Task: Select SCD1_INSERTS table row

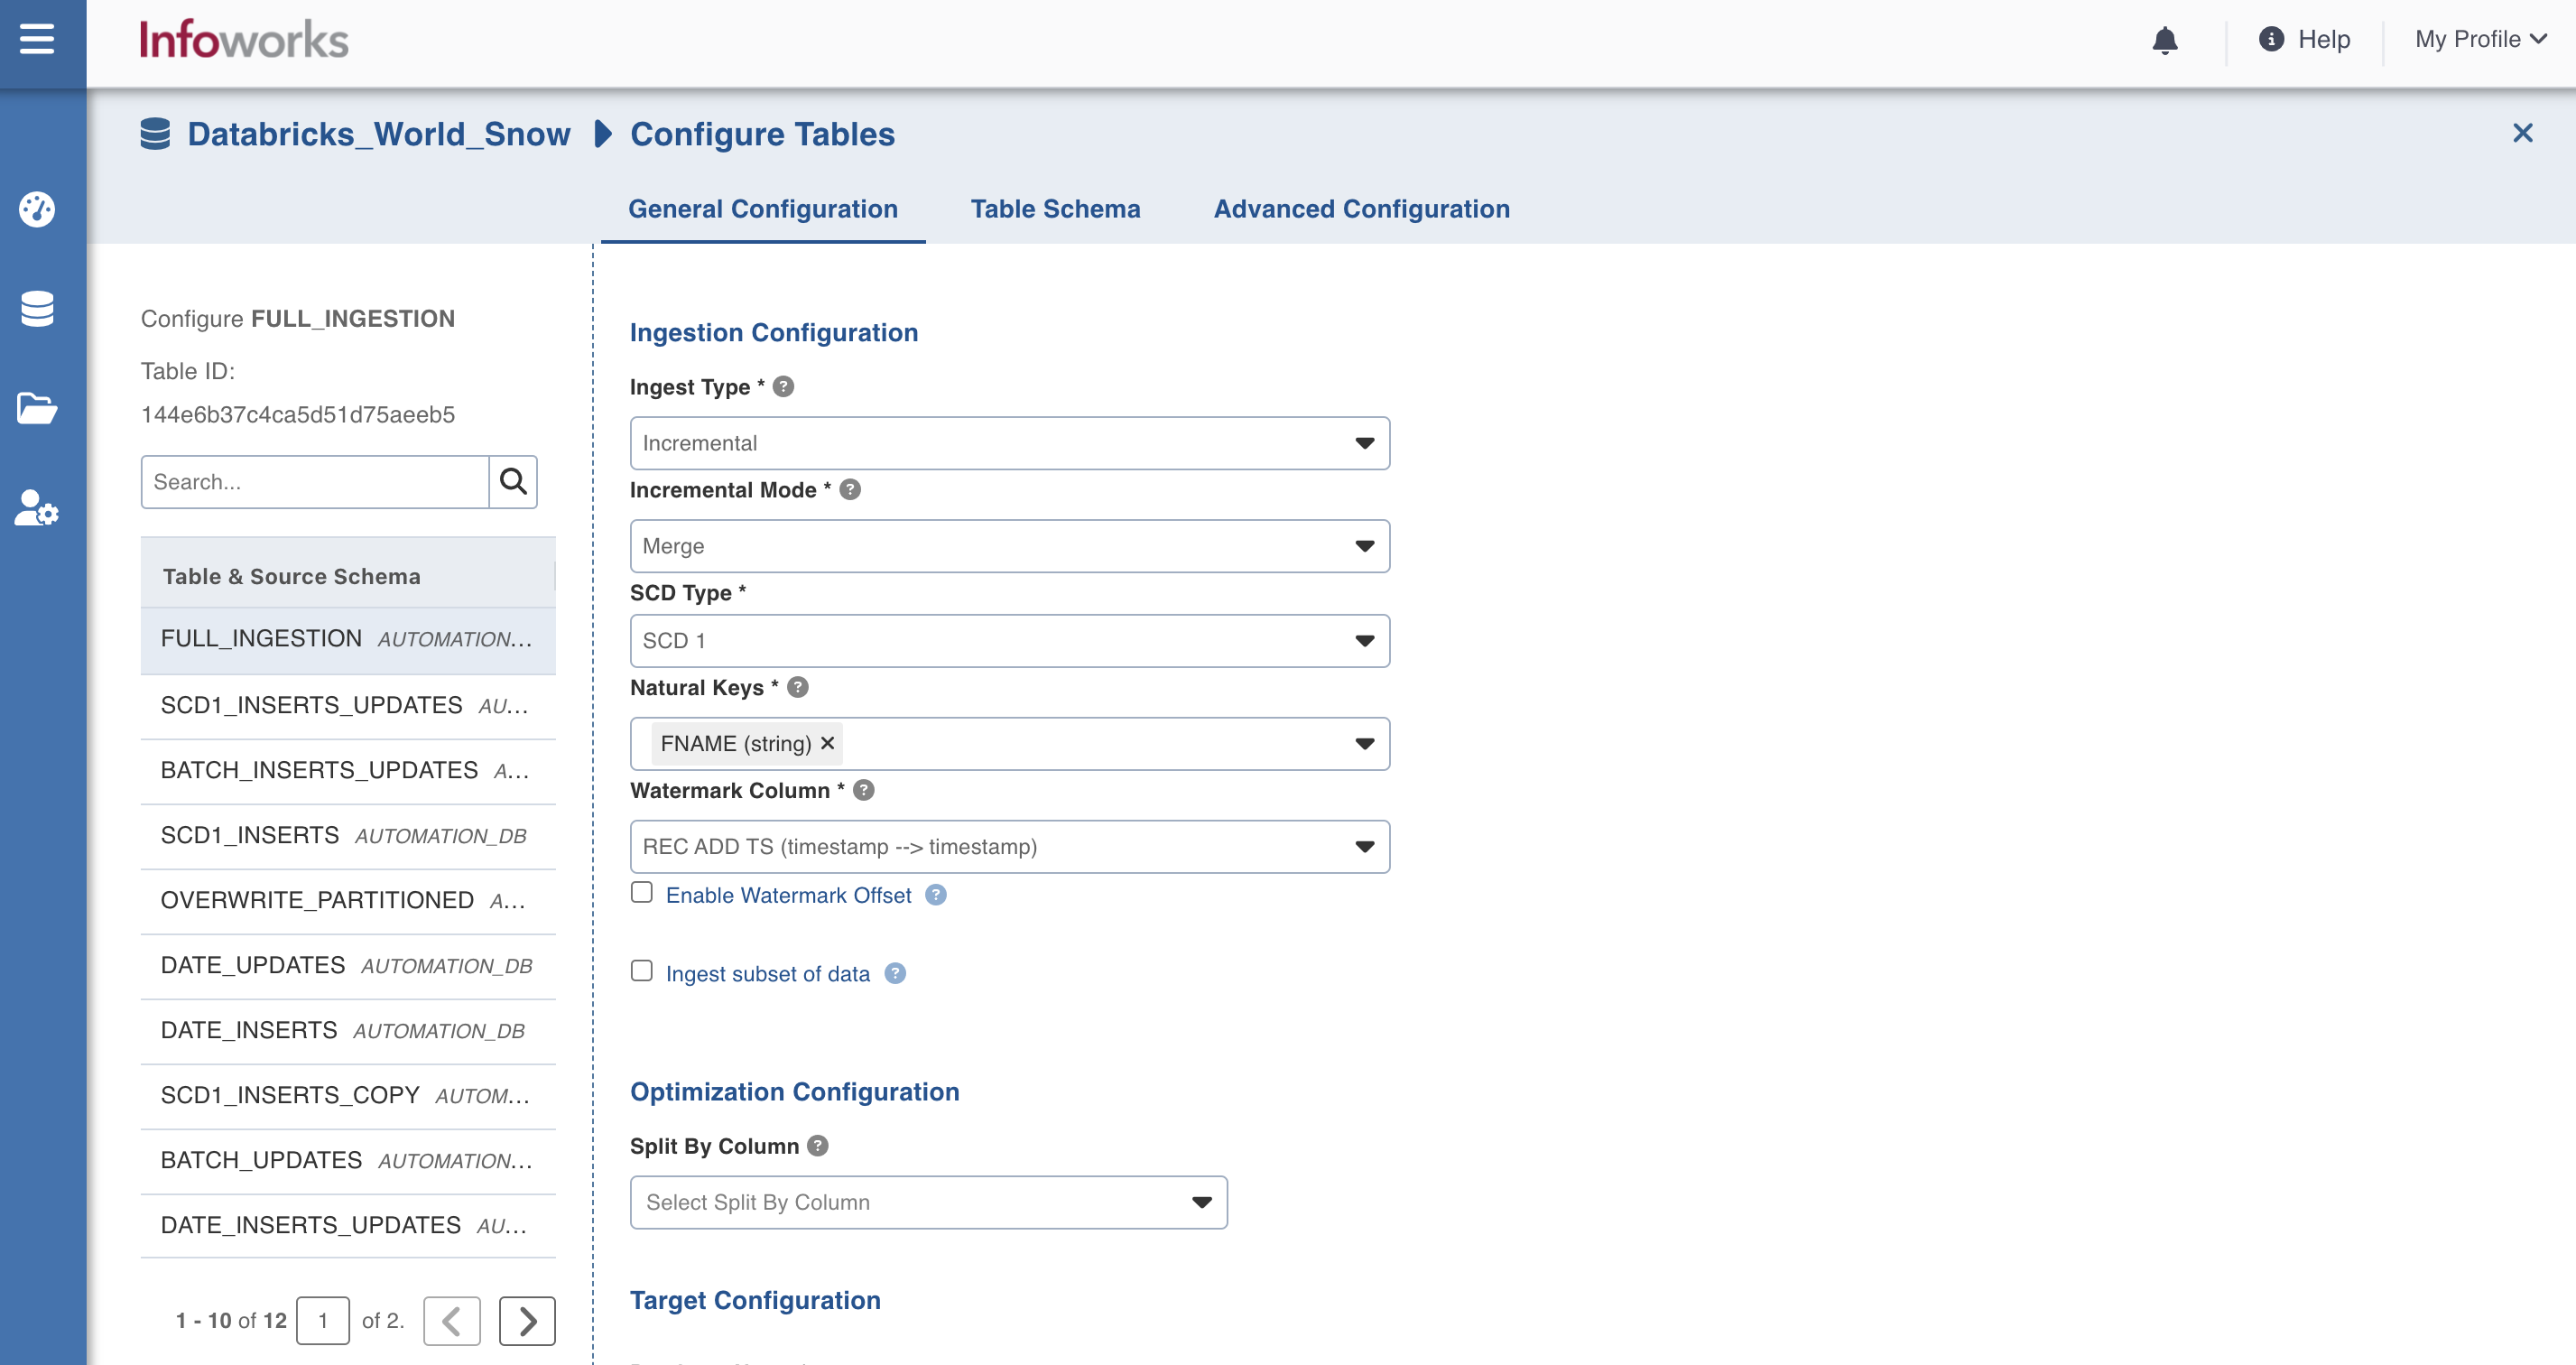Action: click(348, 836)
